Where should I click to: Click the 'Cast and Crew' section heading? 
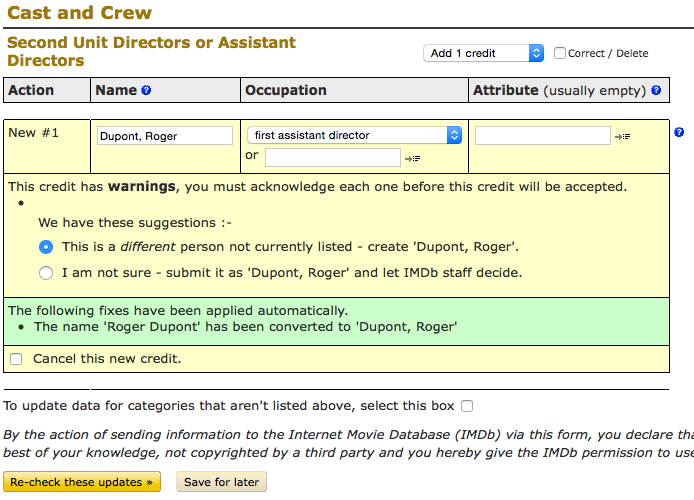click(x=79, y=13)
